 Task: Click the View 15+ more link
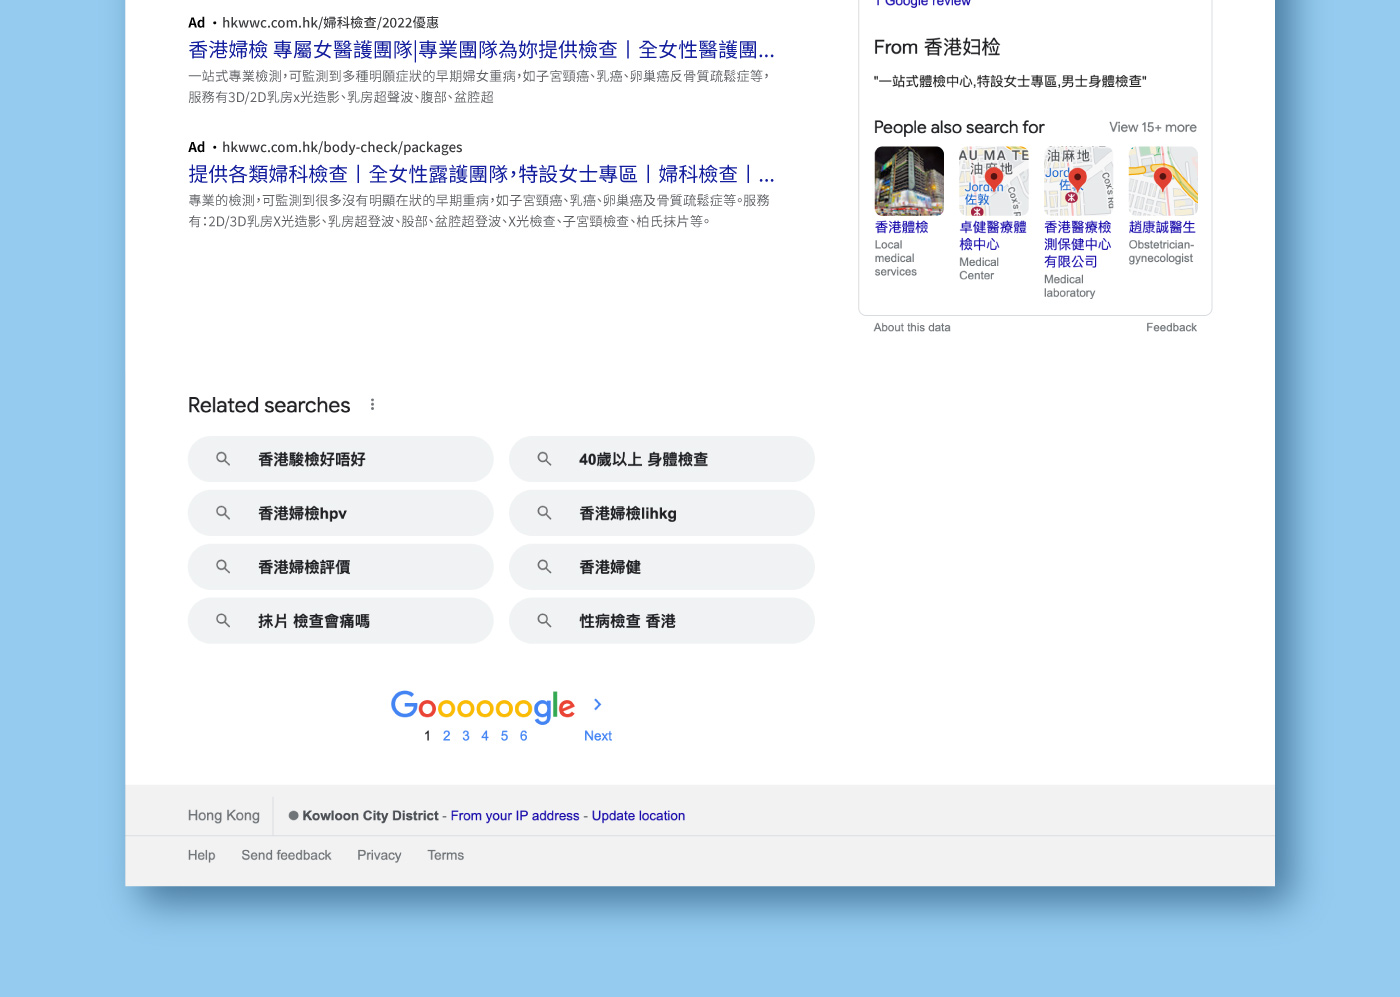pyautogui.click(x=1152, y=127)
